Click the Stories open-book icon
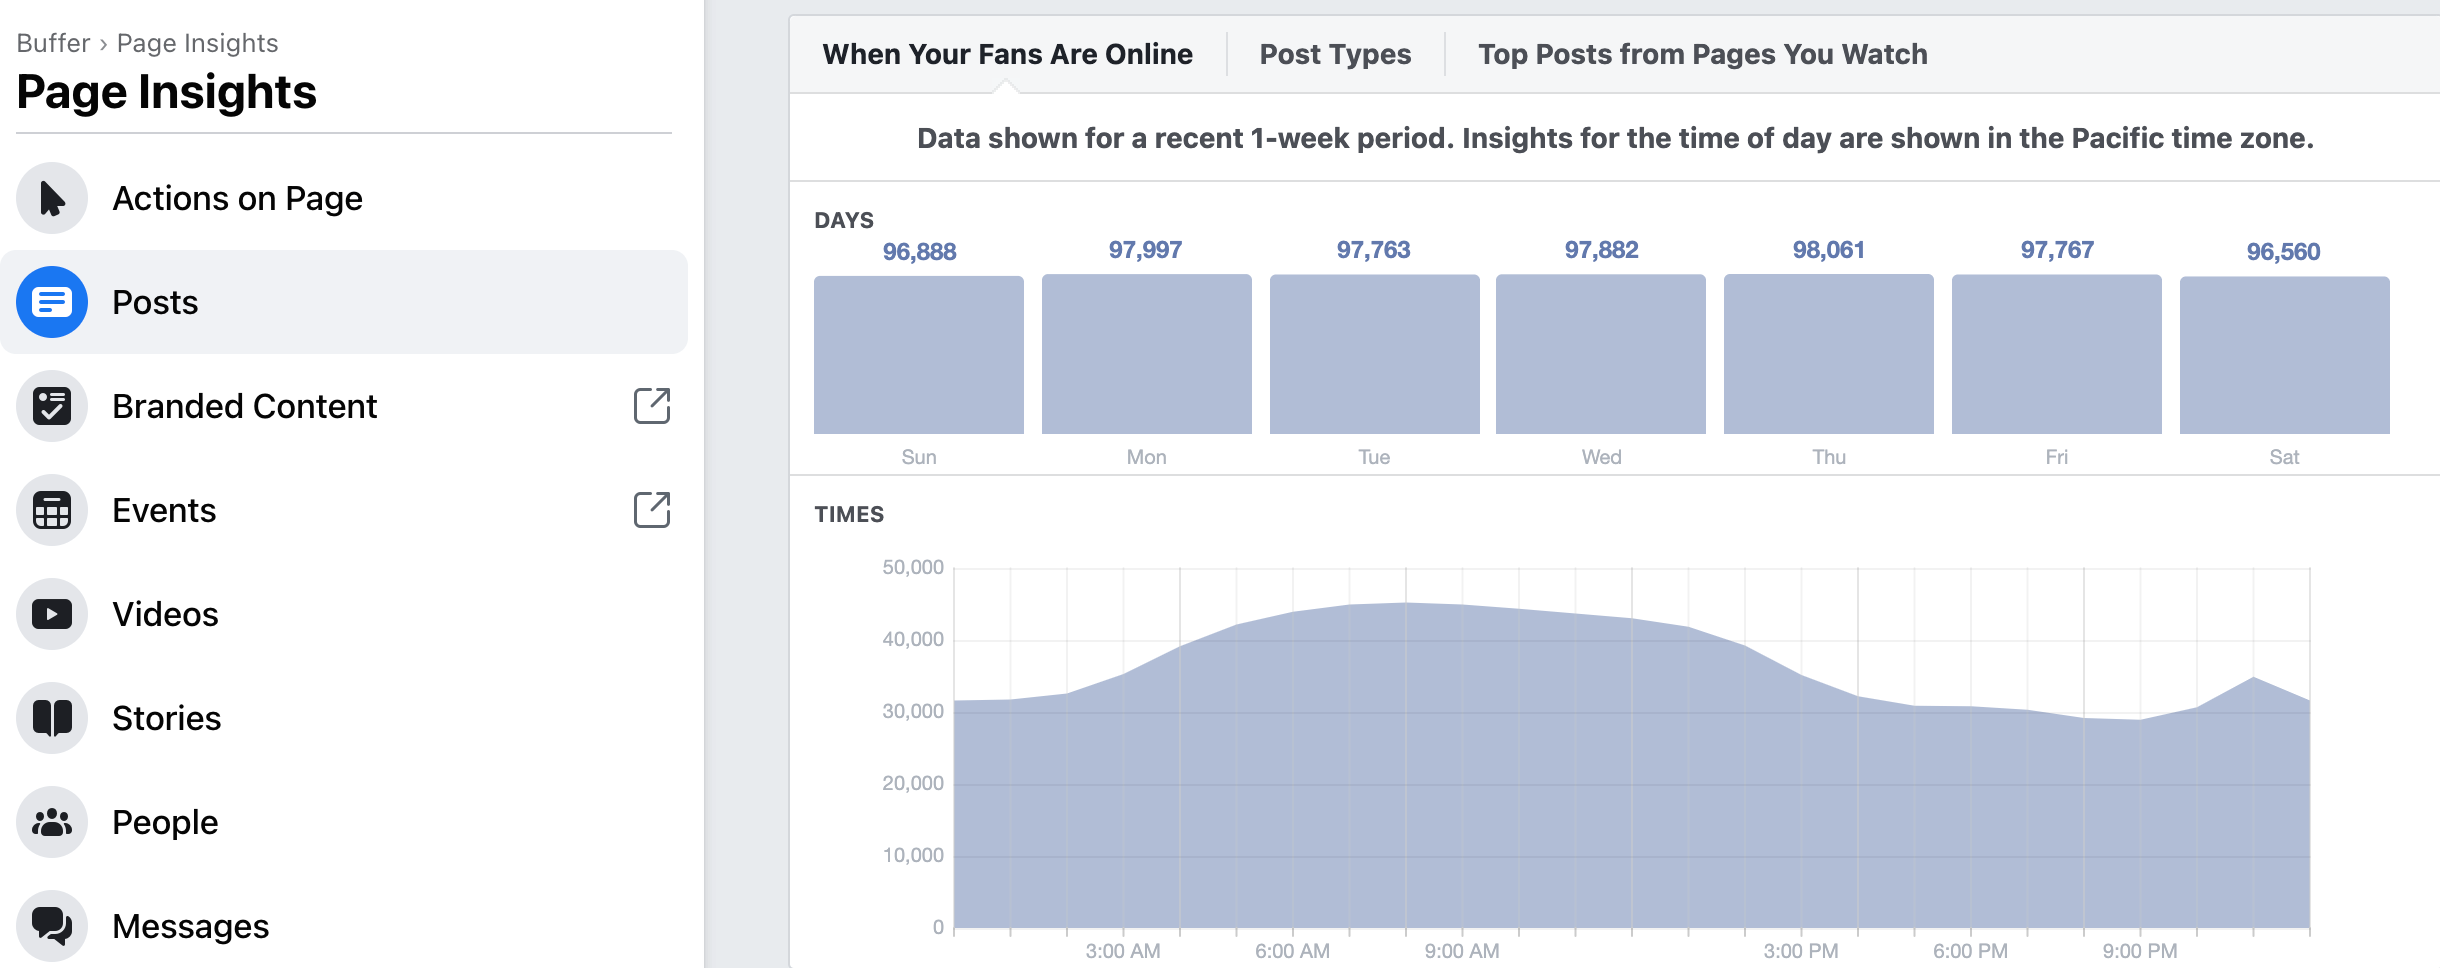Viewport: 2440px width, 968px height. pos(52,717)
